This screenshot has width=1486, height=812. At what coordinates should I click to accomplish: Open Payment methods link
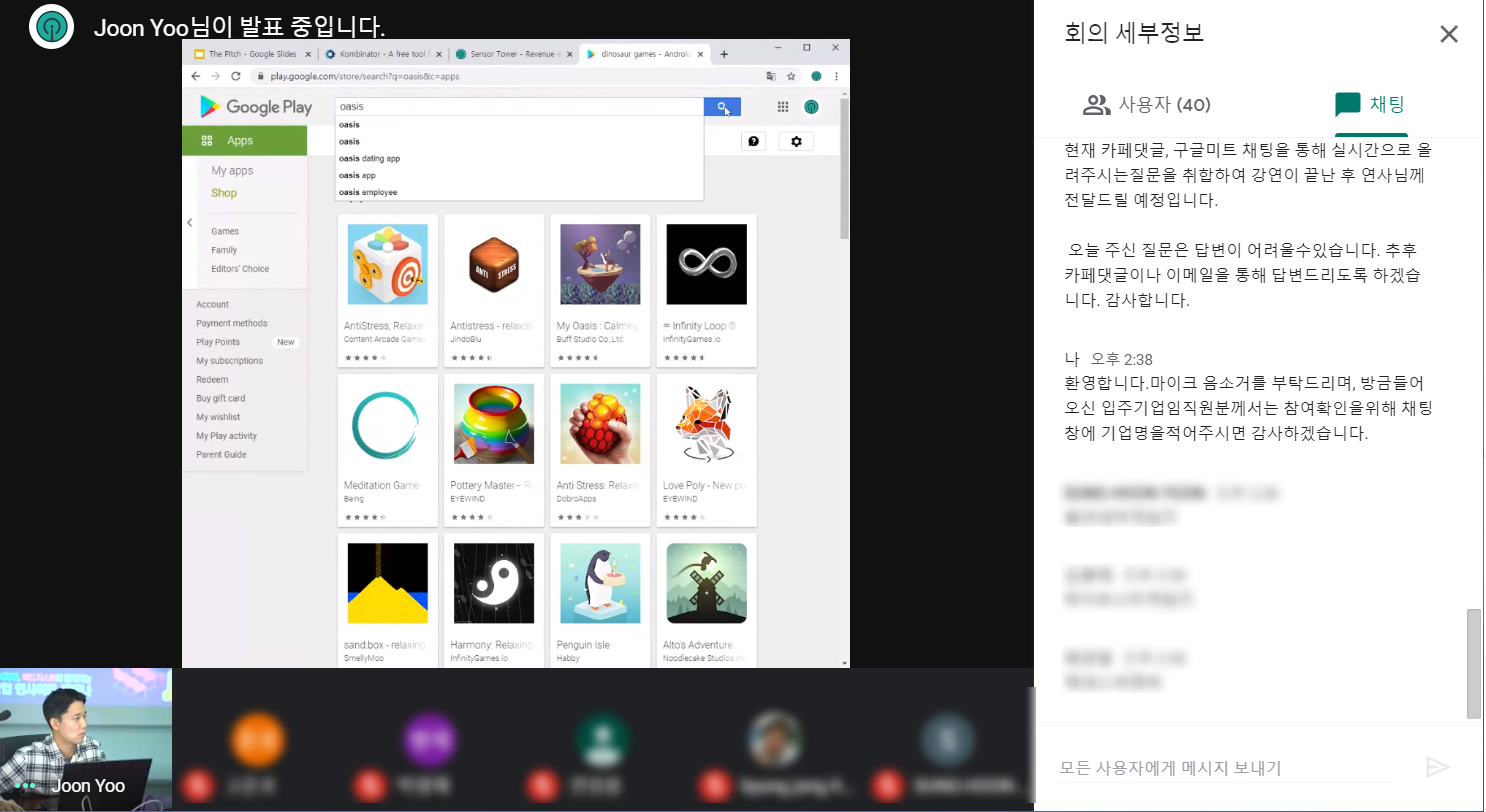pyautogui.click(x=232, y=323)
